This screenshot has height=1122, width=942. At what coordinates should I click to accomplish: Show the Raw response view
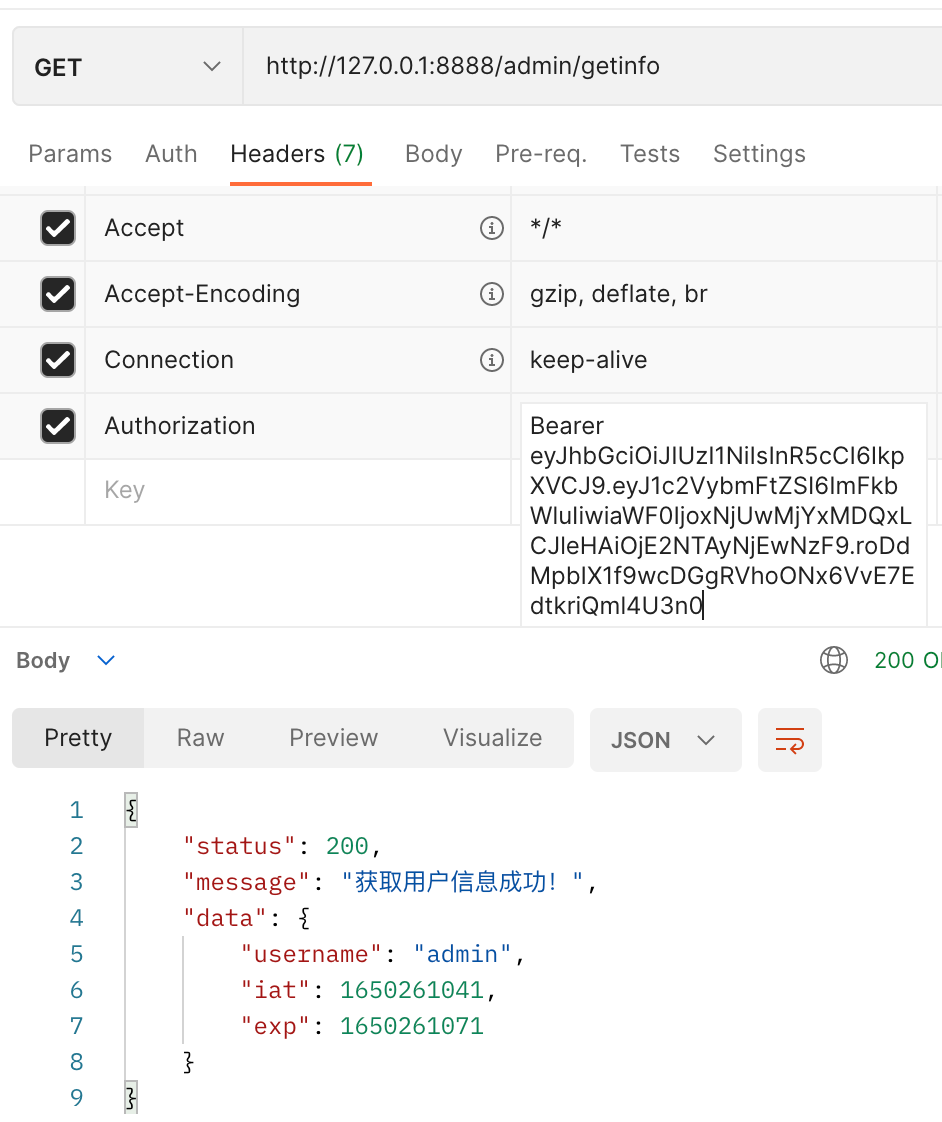[200, 738]
